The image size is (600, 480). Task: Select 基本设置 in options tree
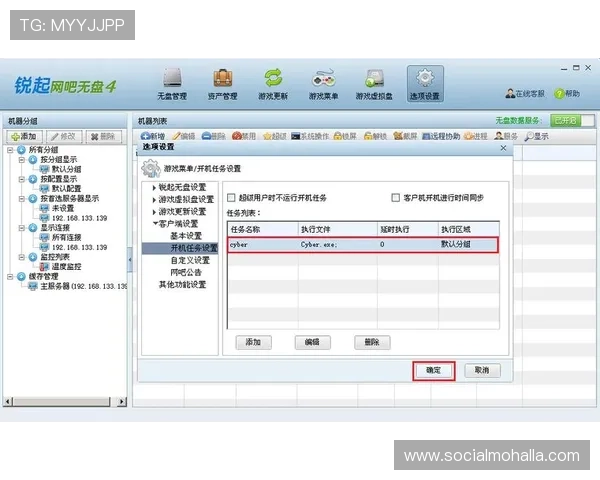pyautogui.click(x=186, y=236)
